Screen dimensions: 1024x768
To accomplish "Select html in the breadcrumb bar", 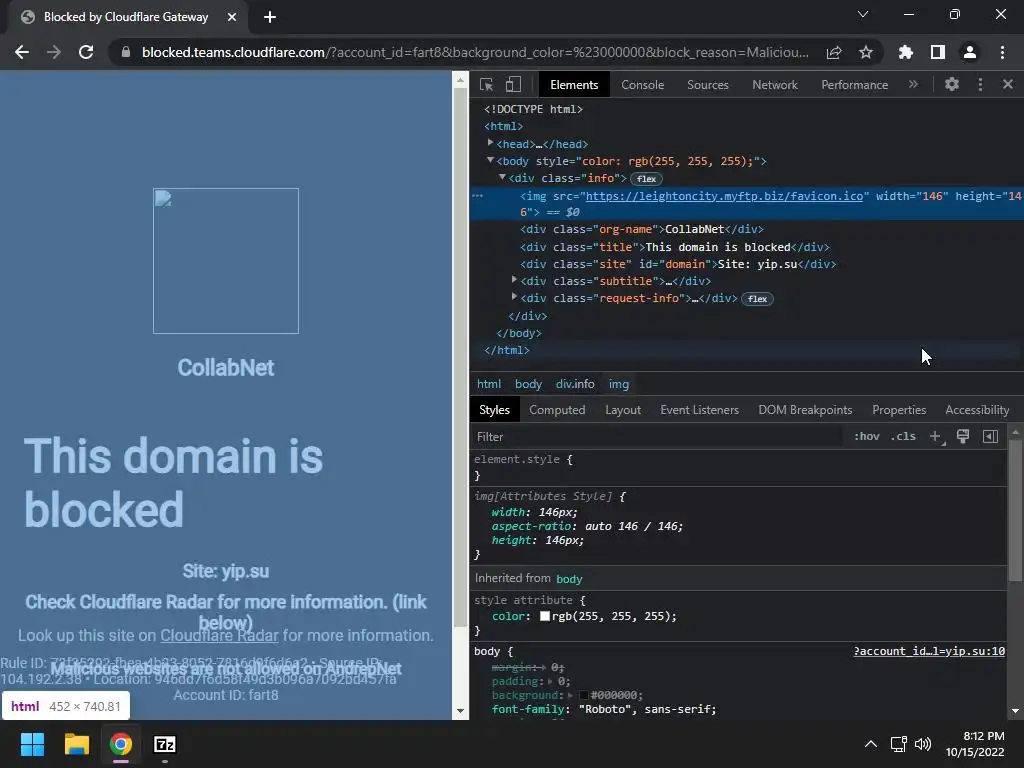I will (489, 384).
